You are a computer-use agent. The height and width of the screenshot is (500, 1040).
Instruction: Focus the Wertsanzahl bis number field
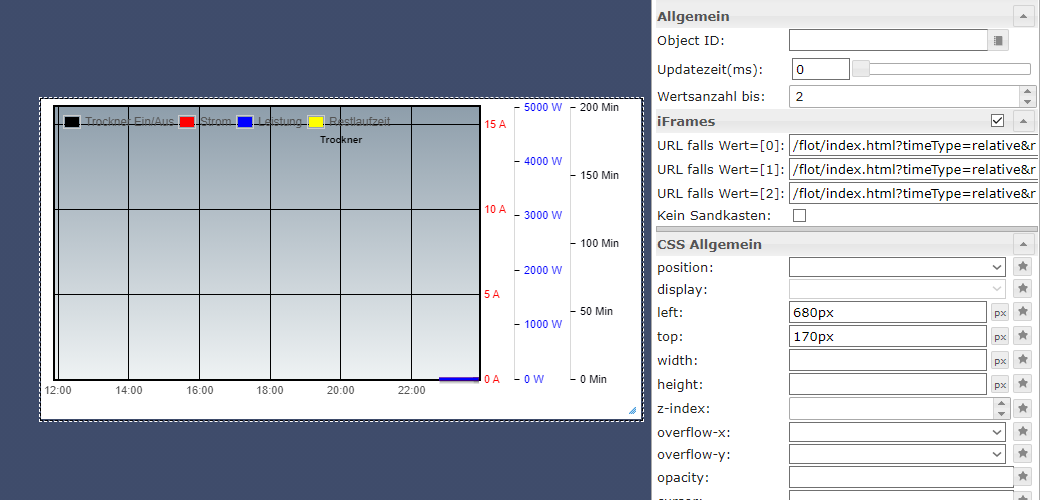pyautogui.click(x=905, y=96)
